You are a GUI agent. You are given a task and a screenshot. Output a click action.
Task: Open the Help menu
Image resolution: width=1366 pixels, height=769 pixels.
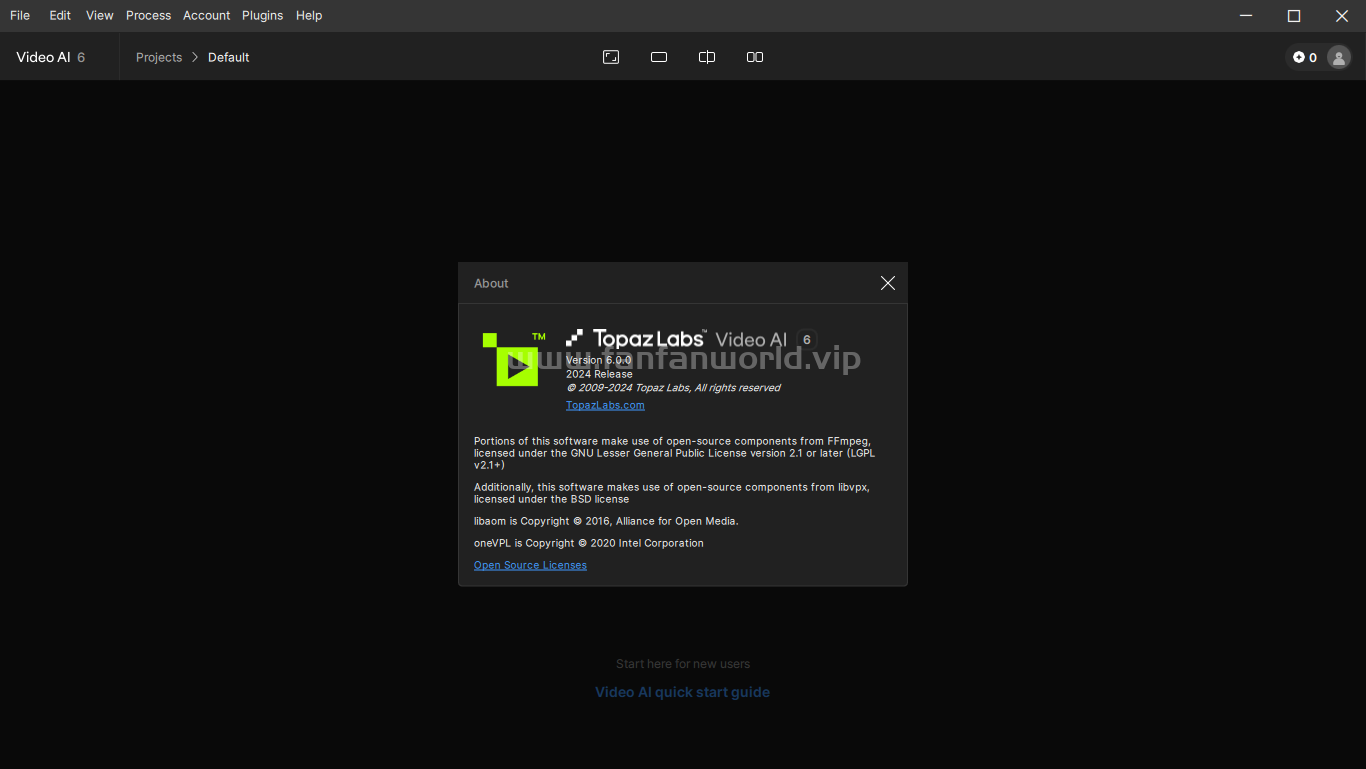pos(309,15)
